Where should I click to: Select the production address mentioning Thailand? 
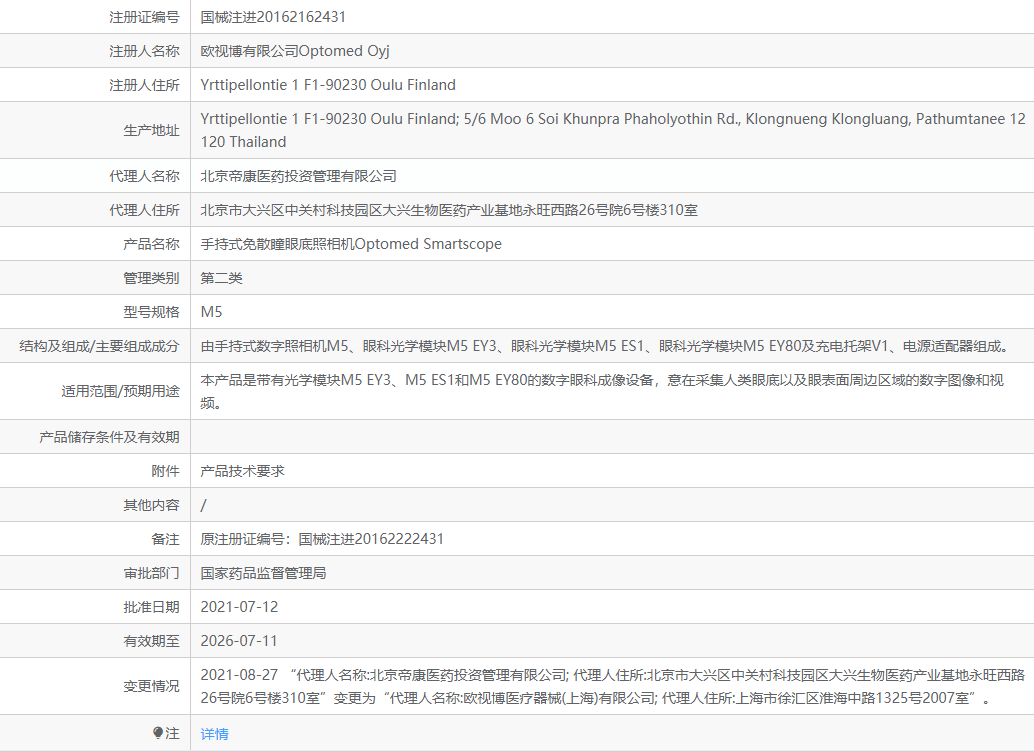[613, 130]
